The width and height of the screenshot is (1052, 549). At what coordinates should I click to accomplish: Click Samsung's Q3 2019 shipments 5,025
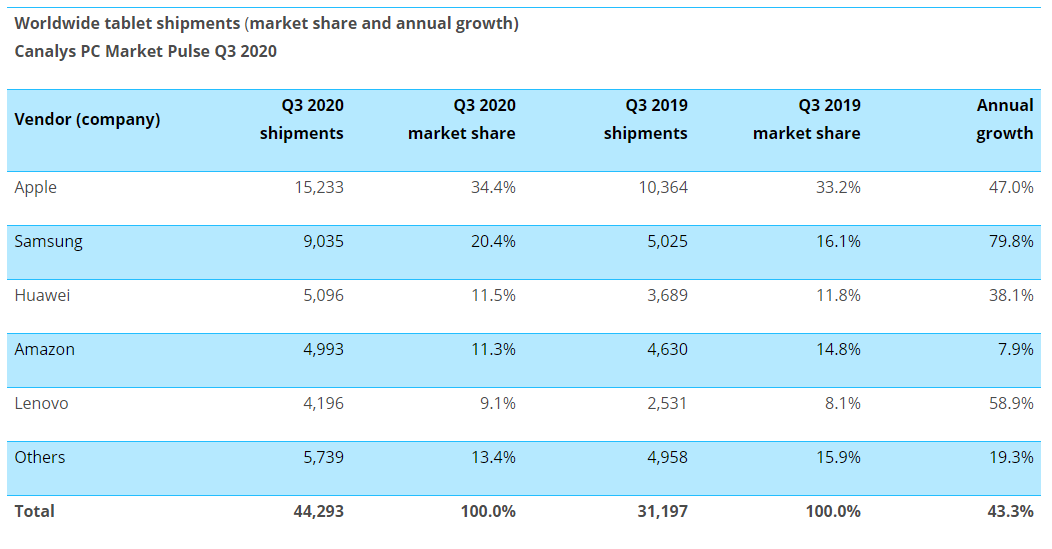(668, 242)
